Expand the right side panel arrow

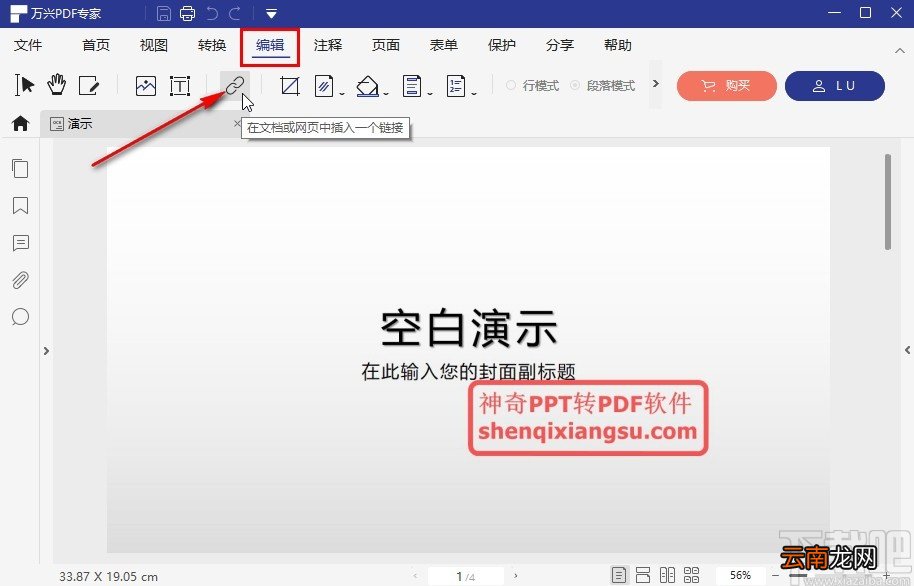pos(908,350)
